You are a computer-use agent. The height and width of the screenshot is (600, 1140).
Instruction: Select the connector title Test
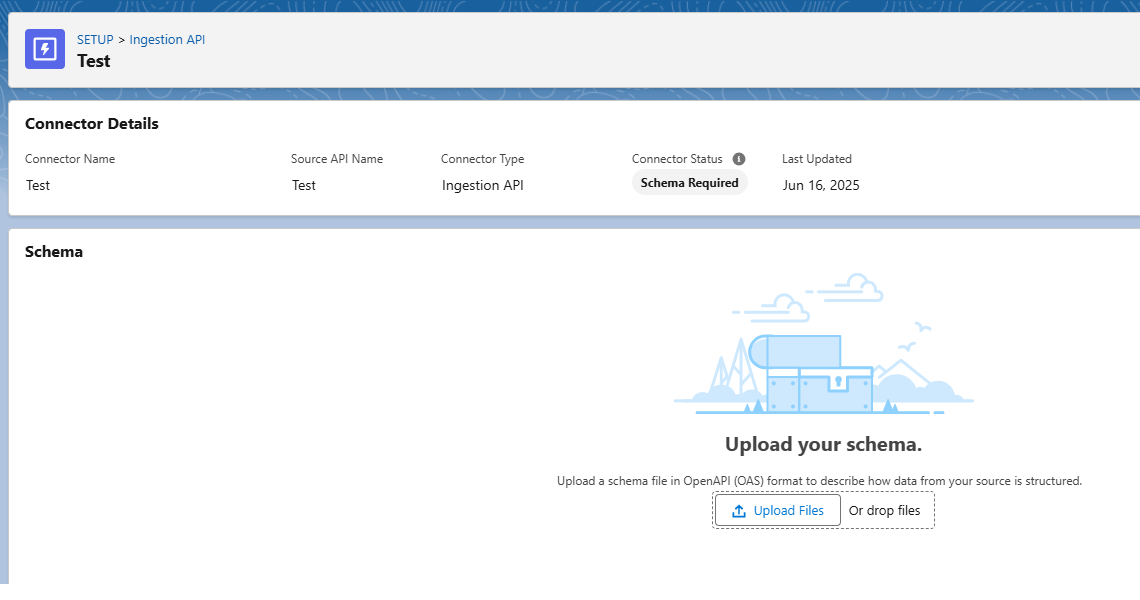94,61
